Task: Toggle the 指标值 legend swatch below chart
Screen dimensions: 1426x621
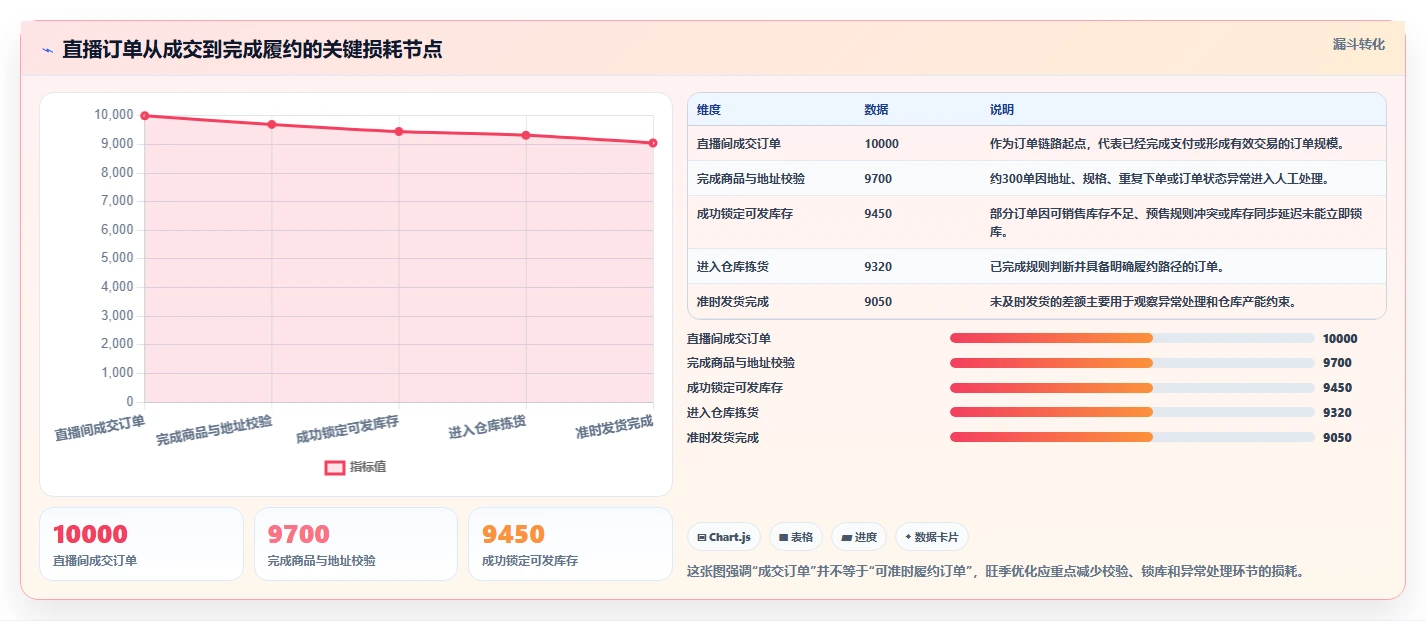Action: click(335, 467)
